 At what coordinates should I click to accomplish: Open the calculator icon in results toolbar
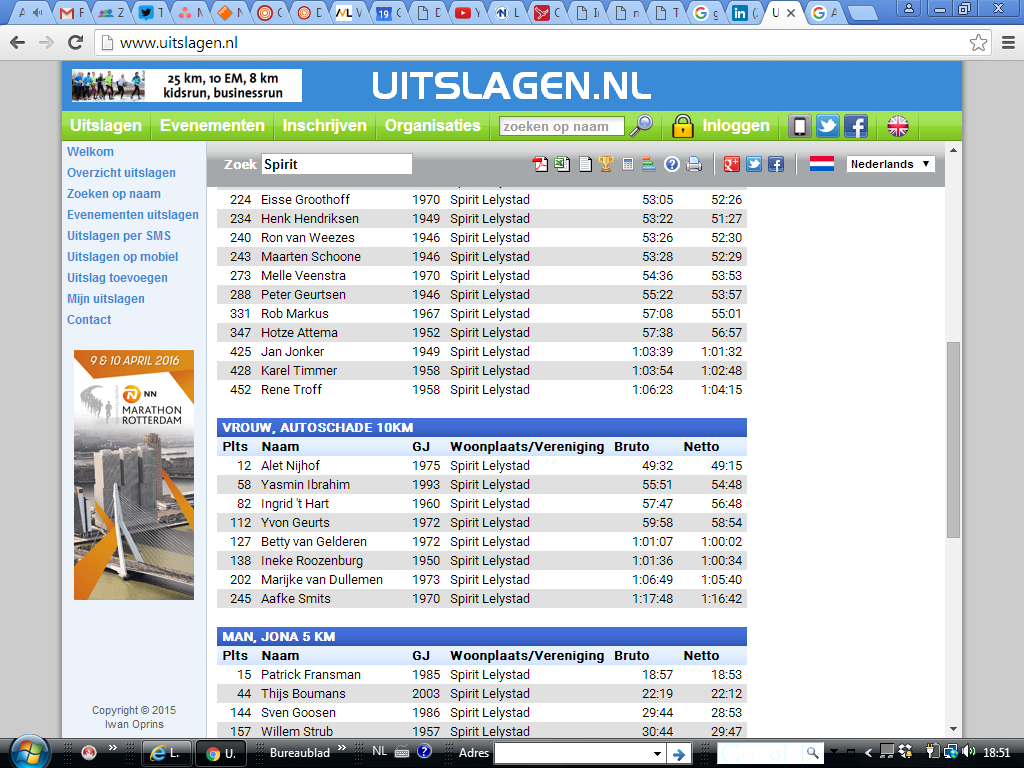(x=628, y=165)
